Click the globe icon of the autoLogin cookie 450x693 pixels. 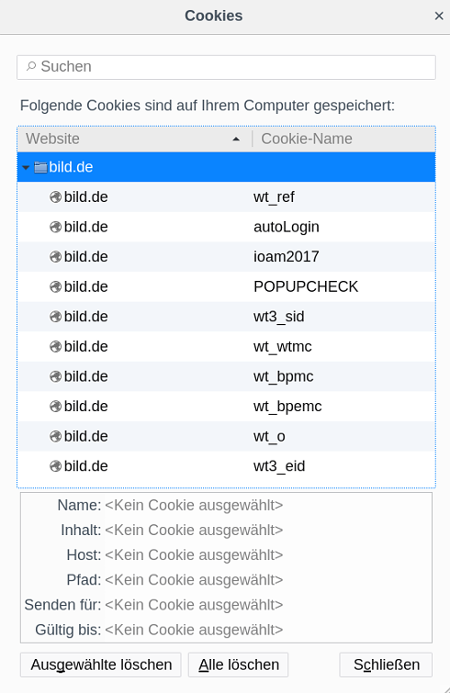point(56,227)
